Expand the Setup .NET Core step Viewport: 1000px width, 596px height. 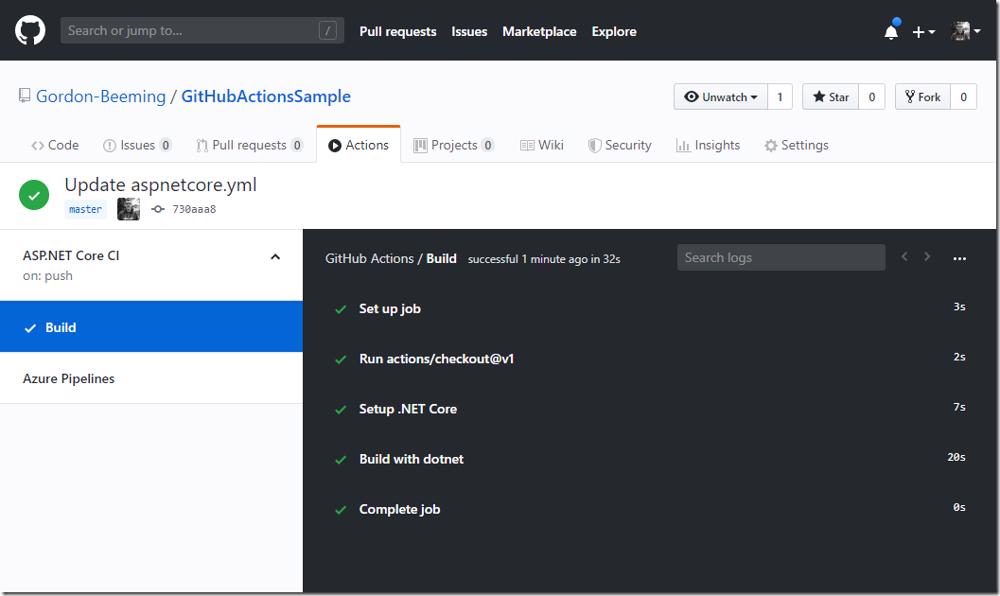coord(649,409)
